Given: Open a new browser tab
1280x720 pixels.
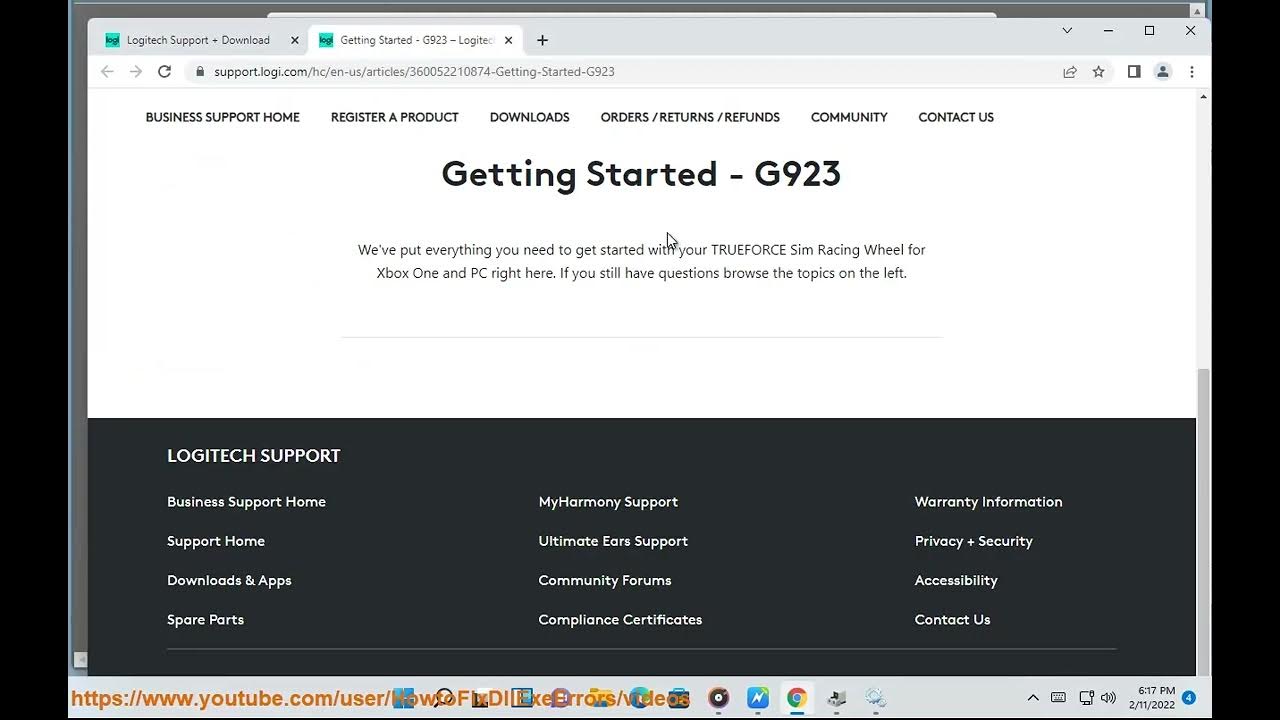Looking at the screenshot, I should pyautogui.click(x=542, y=40).
